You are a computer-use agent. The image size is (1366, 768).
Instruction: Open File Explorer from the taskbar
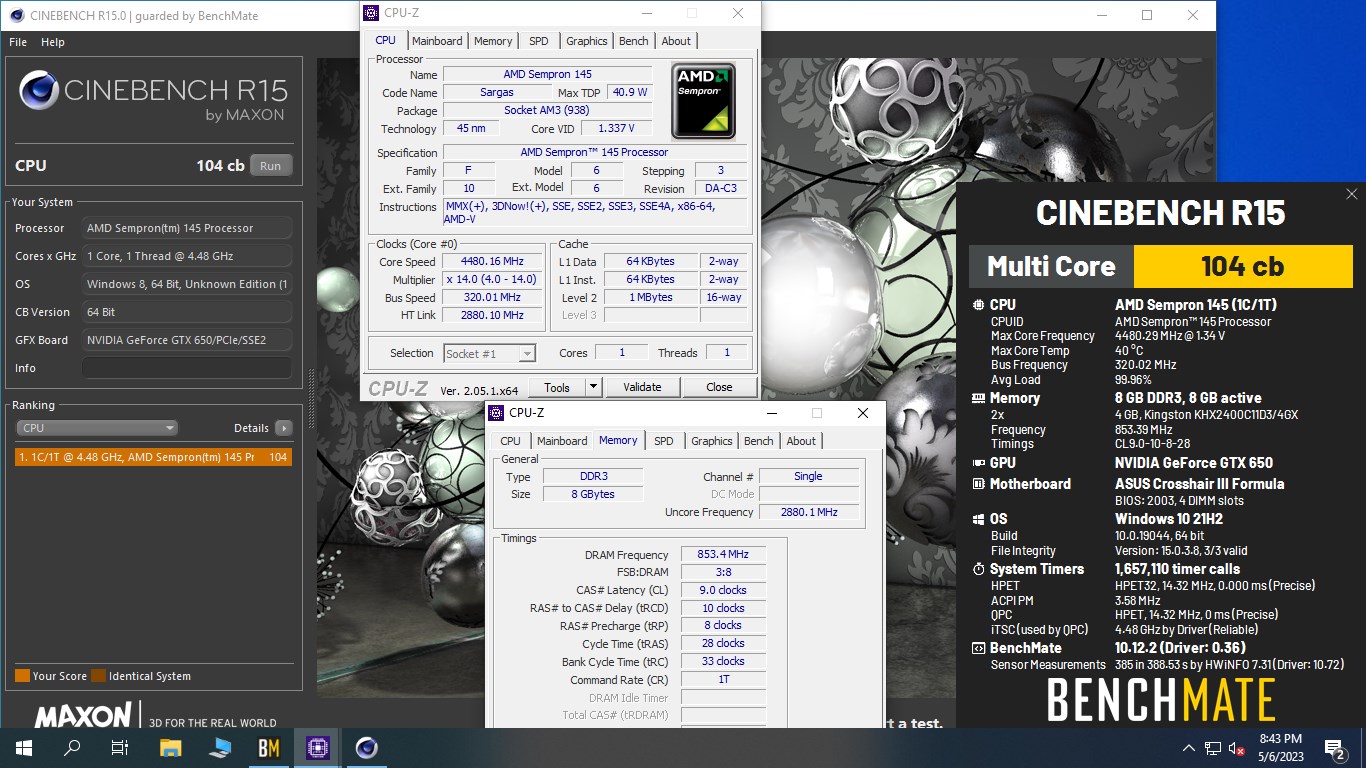[171, 748]
